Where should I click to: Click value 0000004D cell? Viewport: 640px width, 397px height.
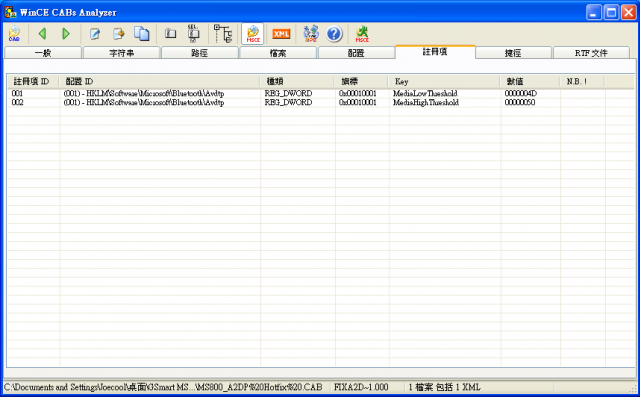coord(521,93)
